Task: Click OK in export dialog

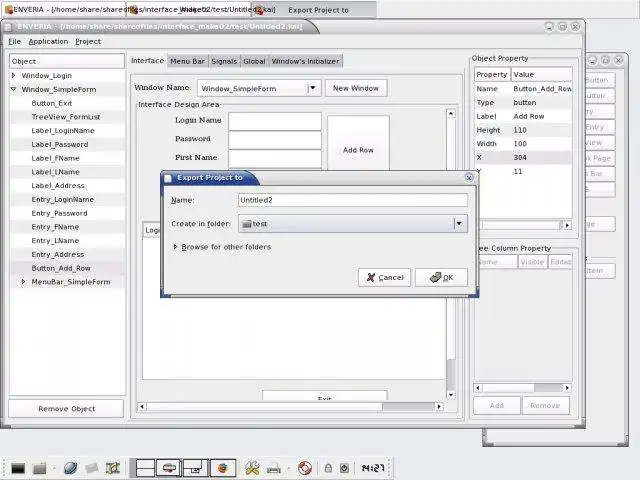Action: (x=442, y=278)
